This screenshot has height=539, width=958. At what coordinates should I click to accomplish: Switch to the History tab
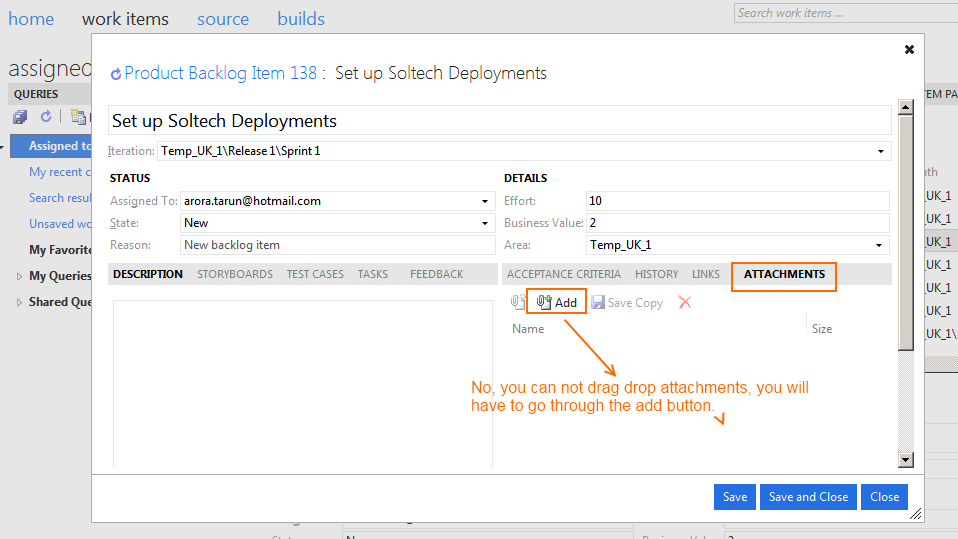(x=656, y=274)
